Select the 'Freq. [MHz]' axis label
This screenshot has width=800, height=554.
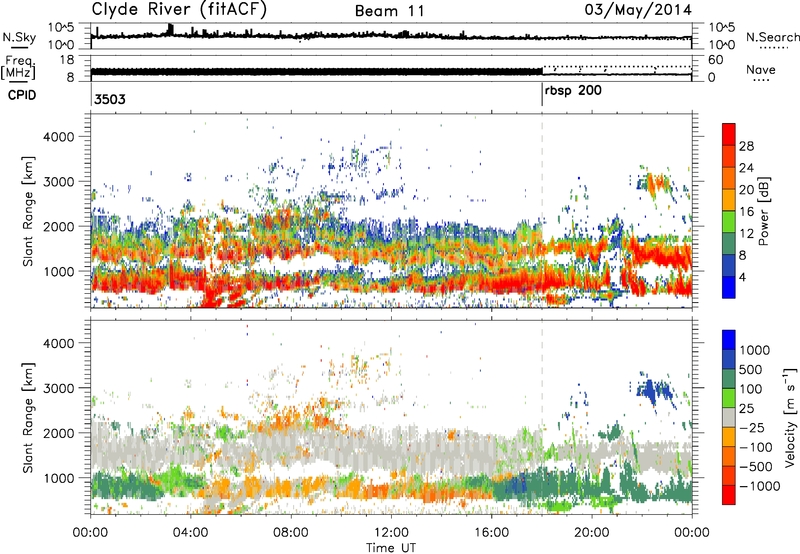(x=19, y=67)
